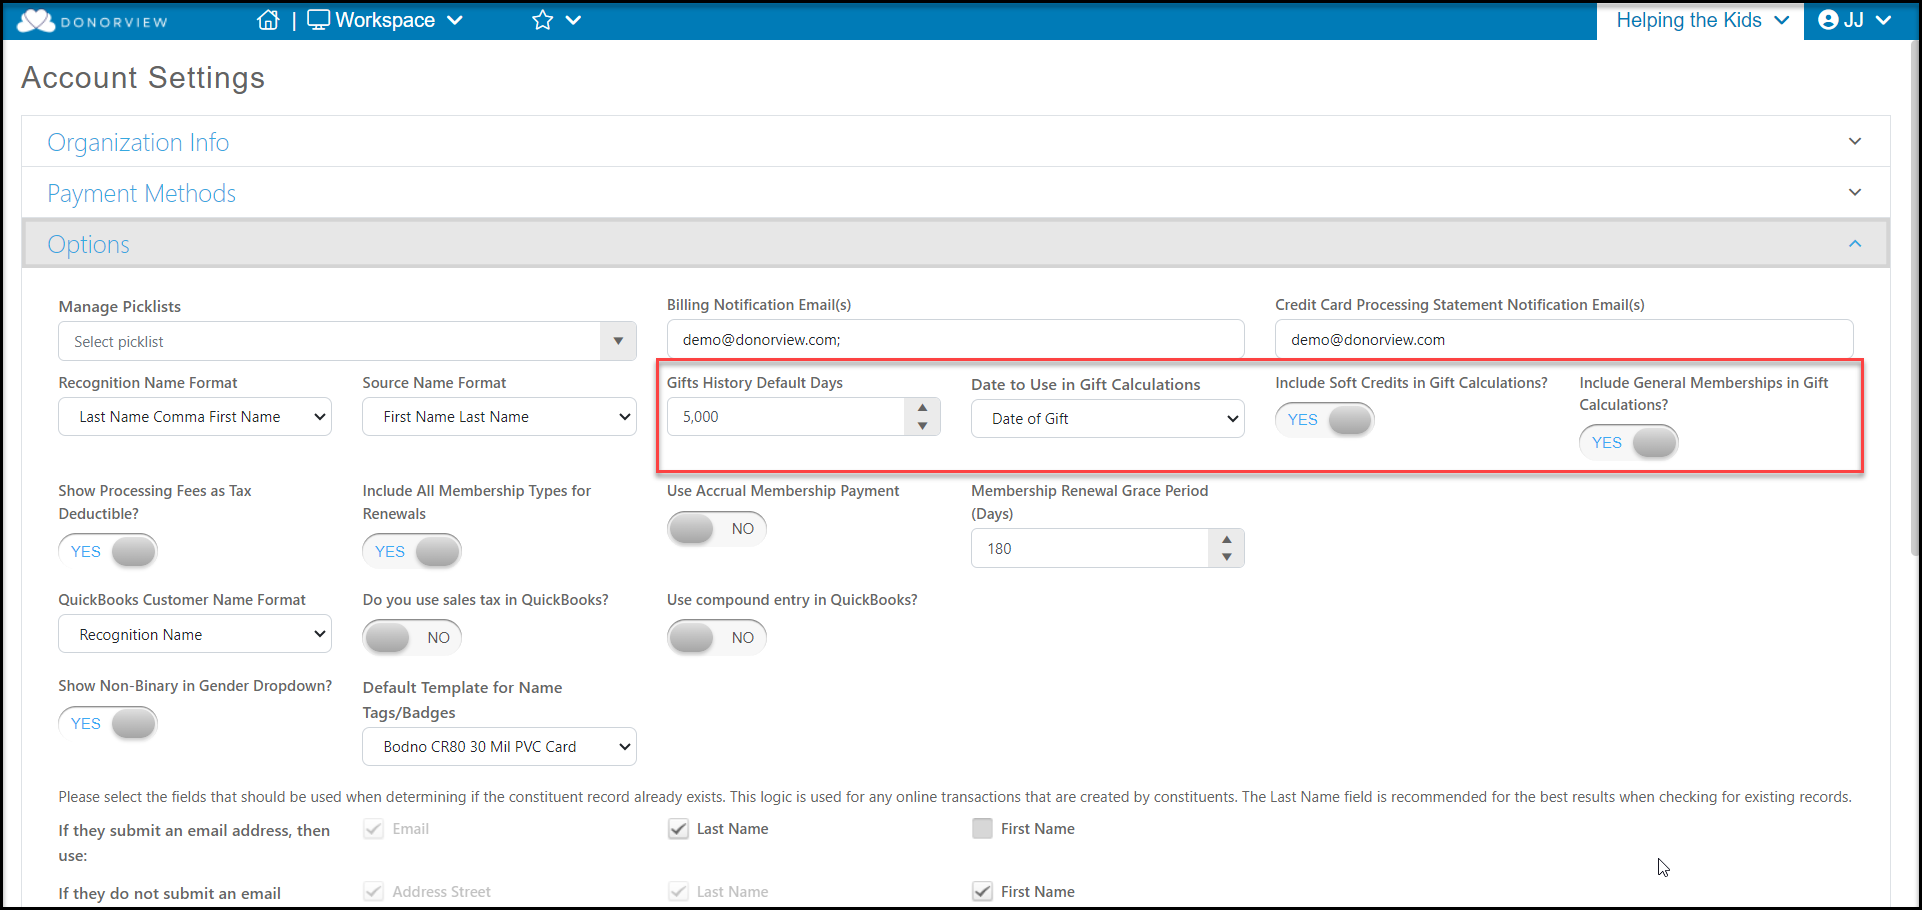The width and height of the screenshot is (1922, 910).
Task: Click the Membership Renewal Grace Period field
Action: (x=1090, y=548)
